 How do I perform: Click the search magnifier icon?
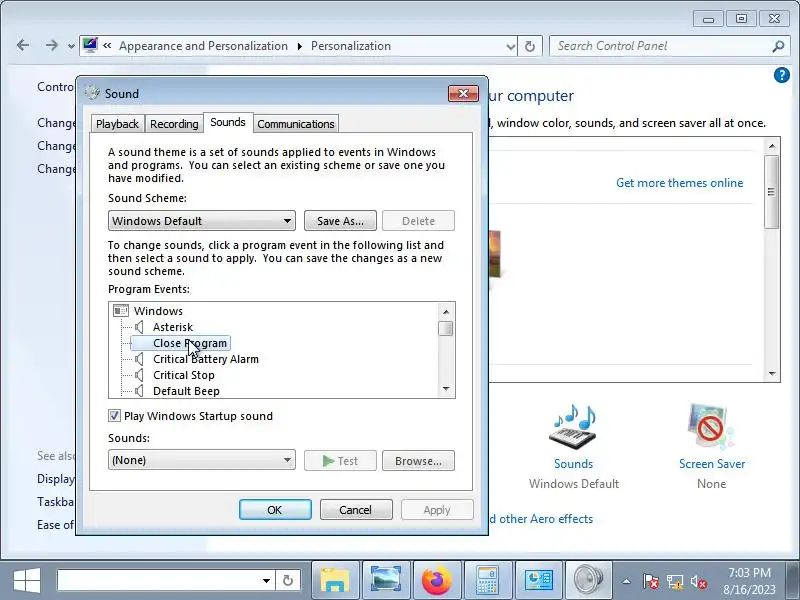[778, 46]
